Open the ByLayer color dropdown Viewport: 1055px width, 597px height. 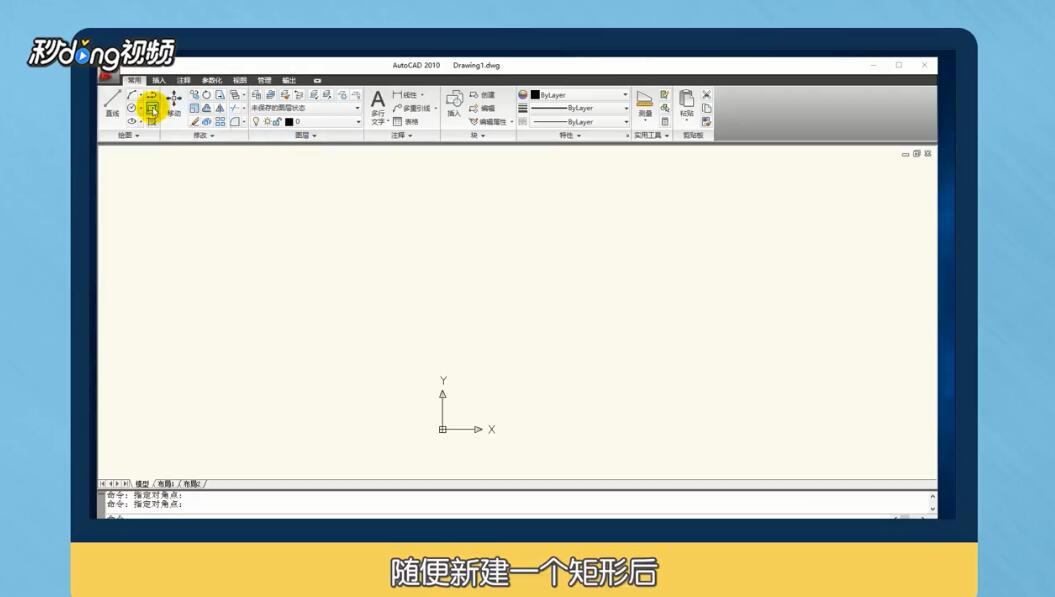click(x=579, y=95)
